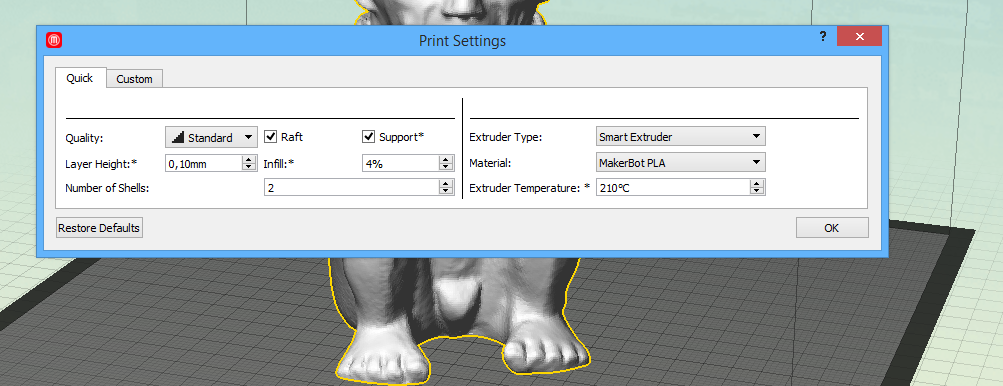The image size is (1003, 386).
Task: Switch to the Quick tab
Action: (x=80, y=78)
